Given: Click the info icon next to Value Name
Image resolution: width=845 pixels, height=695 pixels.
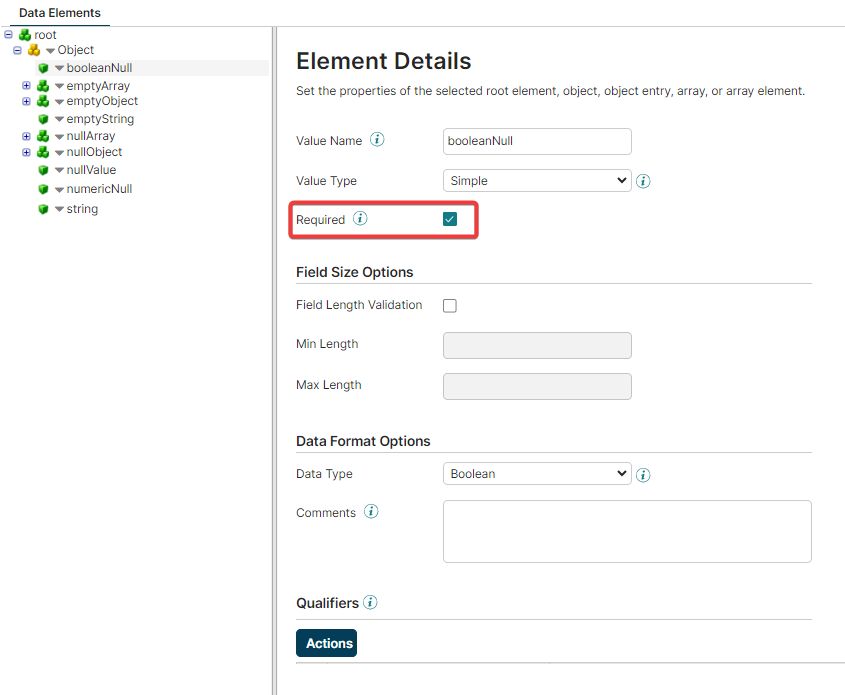Looking at the screenshot, I should [x=377, y=140].
